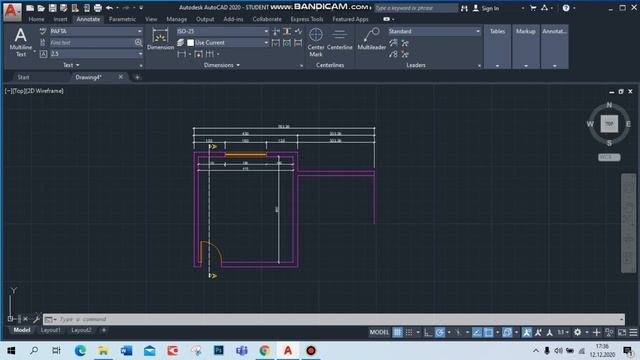Click the Continue dimension icon
This screenshot has height=360, width=640.
click(209, 54)
